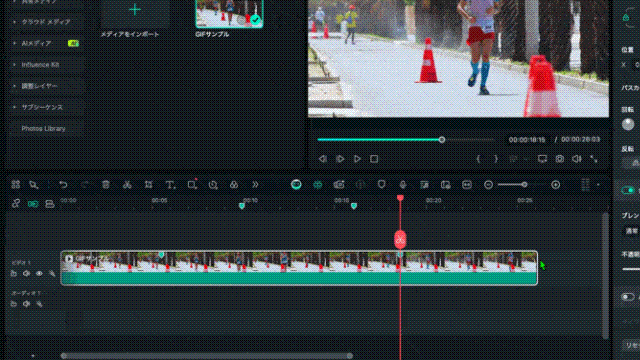Click the camera-record icon in timeline toolbar
This screenshot has height=360, width=640.
tap(339, 185)
